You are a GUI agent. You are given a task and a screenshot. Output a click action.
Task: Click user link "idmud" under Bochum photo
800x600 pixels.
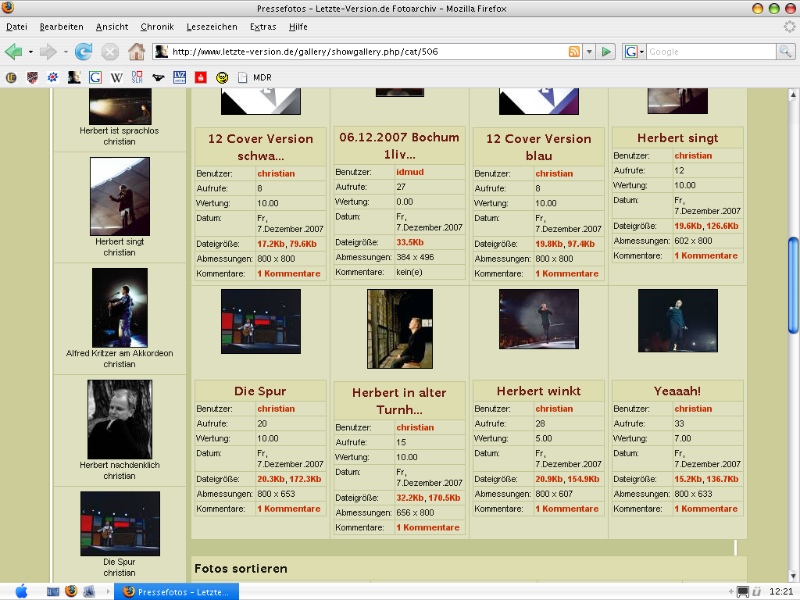pos(410,172)
